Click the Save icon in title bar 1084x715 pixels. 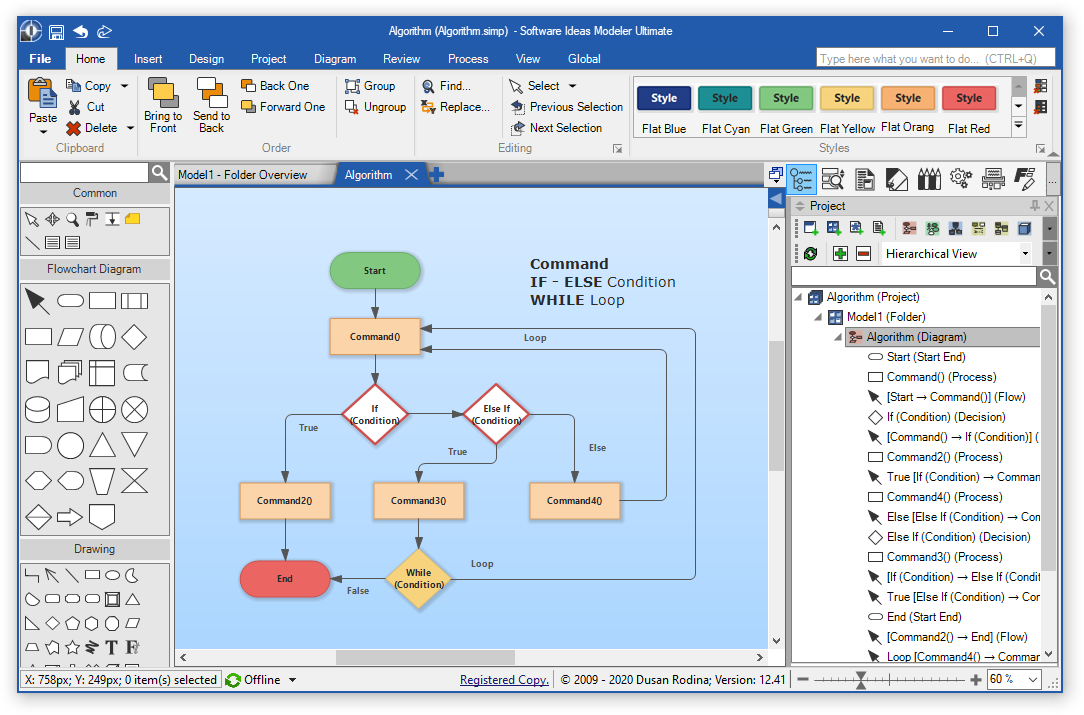[x=57, y=32]
